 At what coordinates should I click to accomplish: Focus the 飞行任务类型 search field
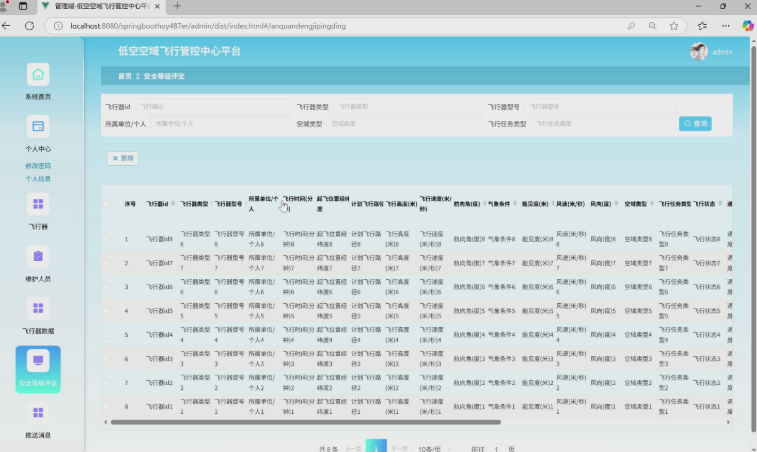(603, 124)
